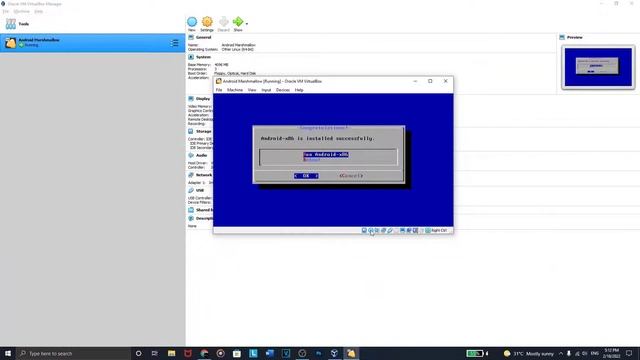640x360 pixels.
Task: Open File Explorer from the taskbar
Action: (x=171, y=353)
